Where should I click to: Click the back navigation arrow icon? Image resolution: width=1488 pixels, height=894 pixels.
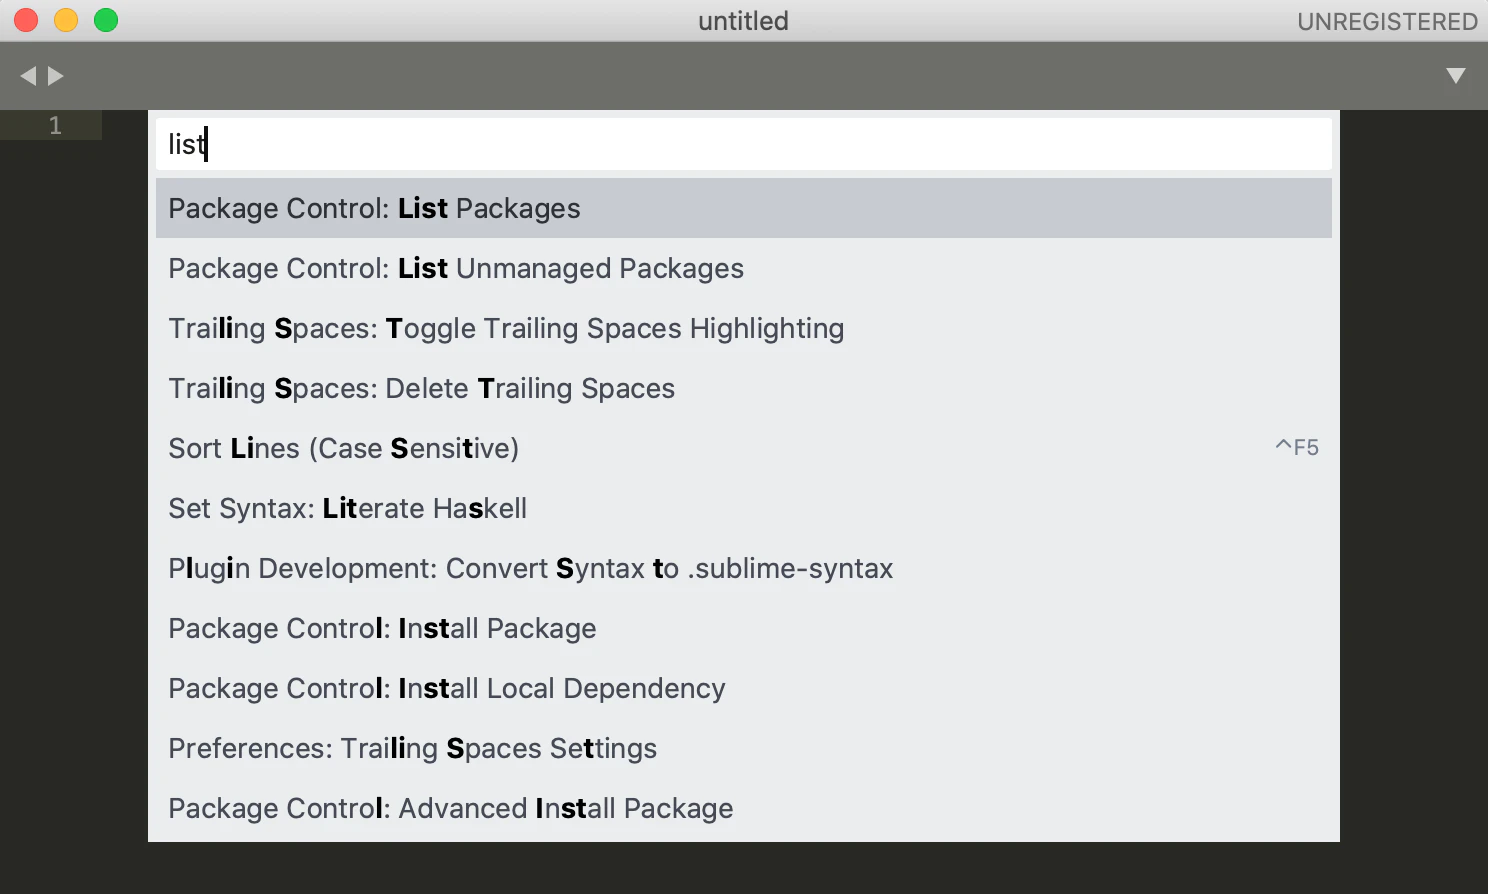pos(28,76)
